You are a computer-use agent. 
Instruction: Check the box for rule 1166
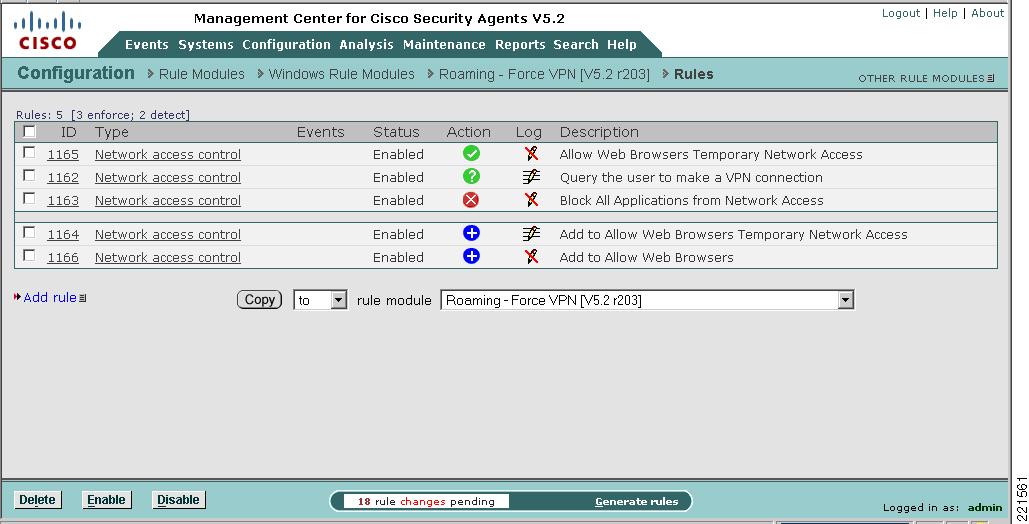[x=29, y=255]
